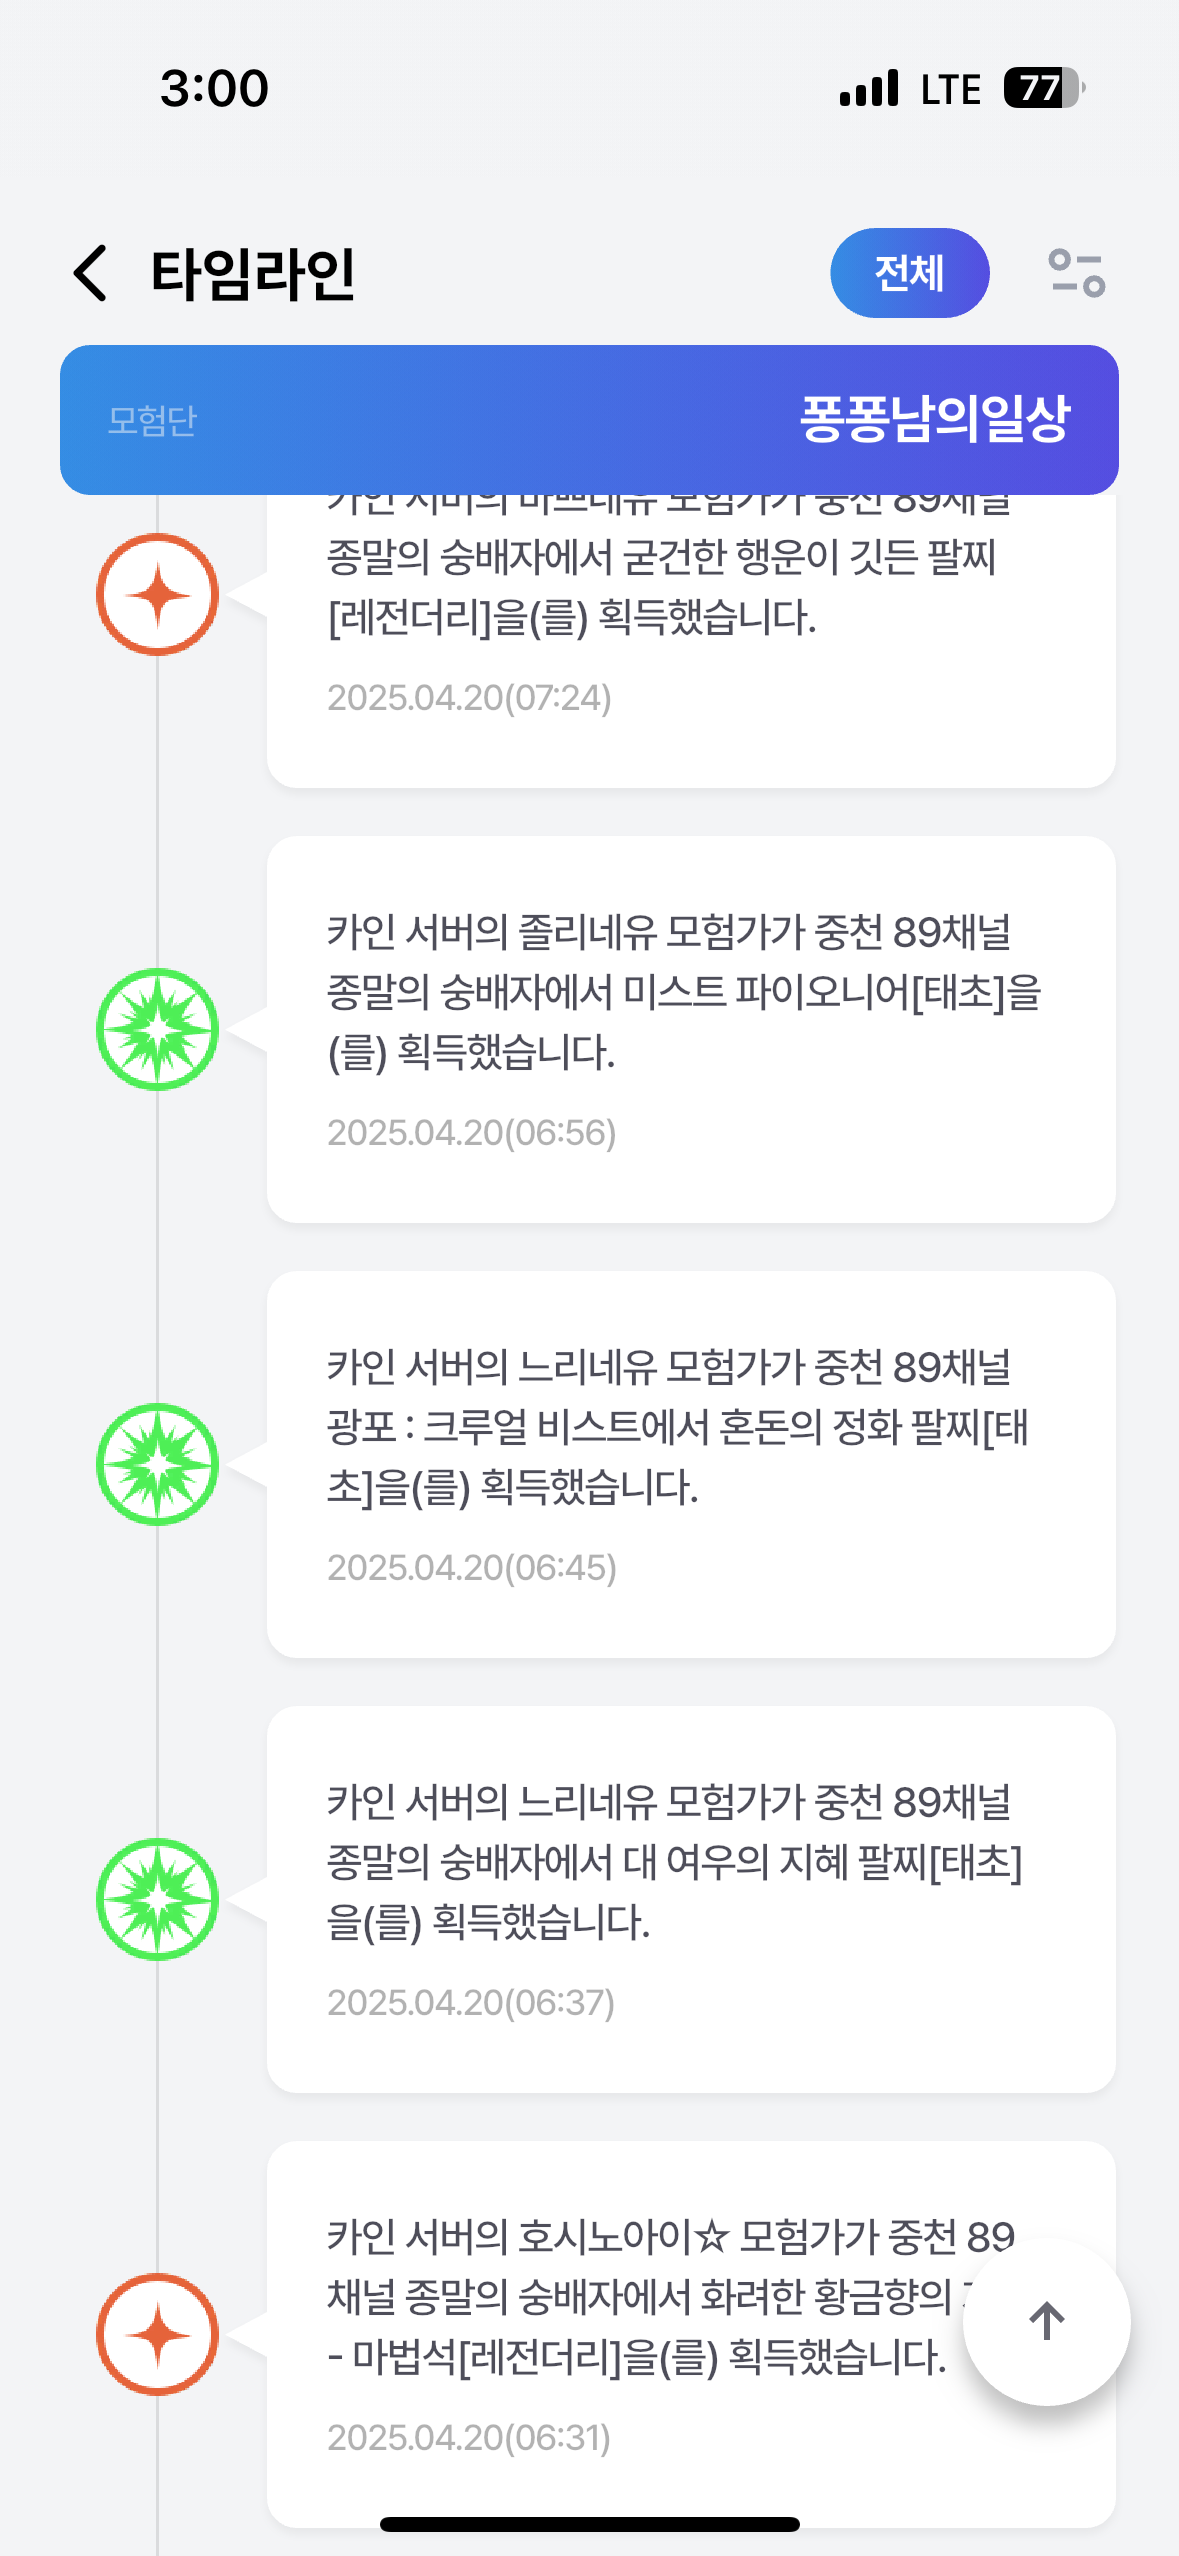Tap the green burst icon at 06:45

click(x=158, y=1464)
